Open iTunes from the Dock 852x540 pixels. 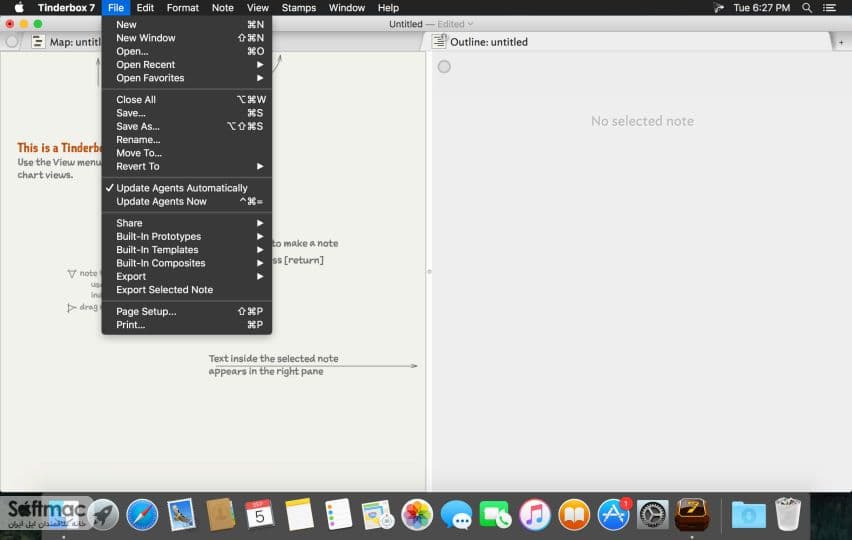pyautogui.click(x=535, y=514)
